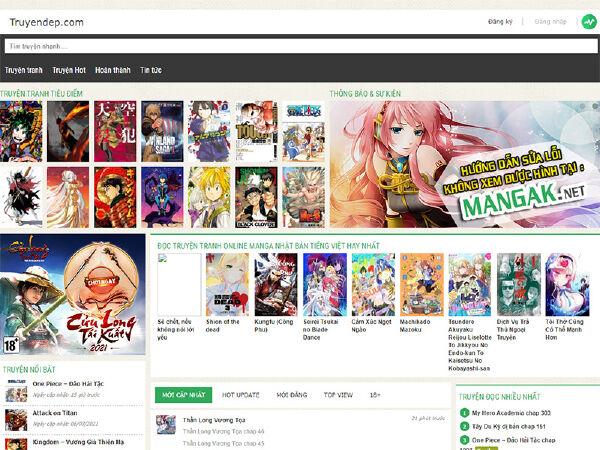
Task: Click the Thông báo & sự kiện heading
Action: click(365, 93)
